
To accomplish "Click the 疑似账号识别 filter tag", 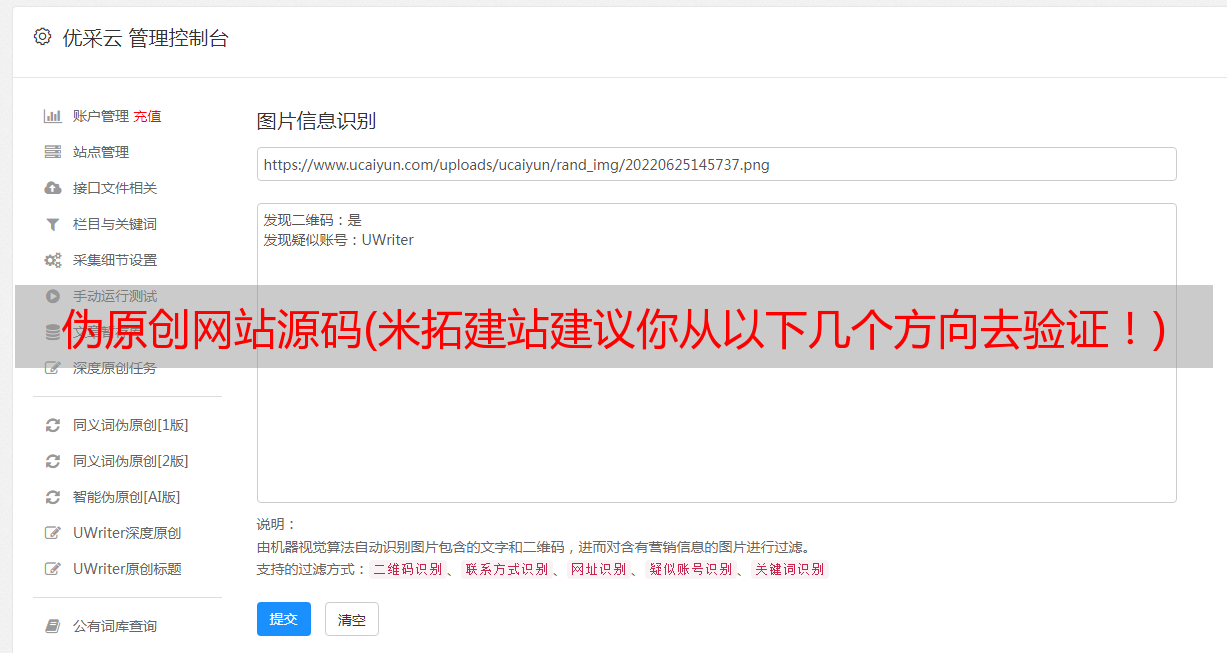I will tap(691, 569).
